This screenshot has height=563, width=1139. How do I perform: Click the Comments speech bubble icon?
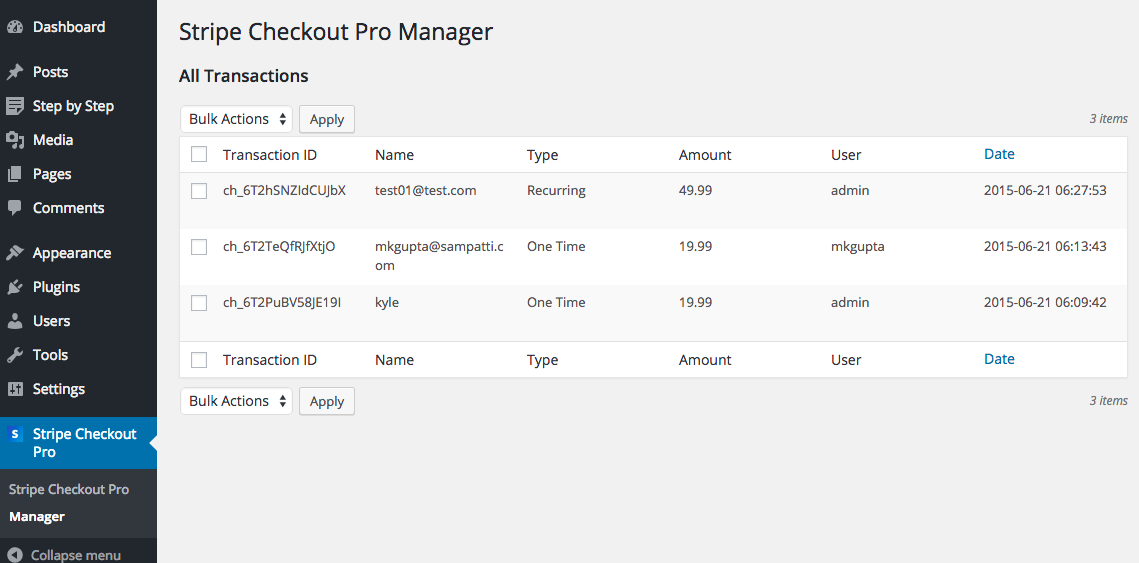pyautogui.click(x=15, y=208)
